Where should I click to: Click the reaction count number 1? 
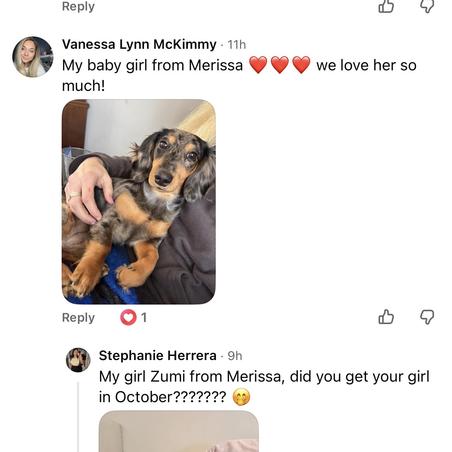144,318
